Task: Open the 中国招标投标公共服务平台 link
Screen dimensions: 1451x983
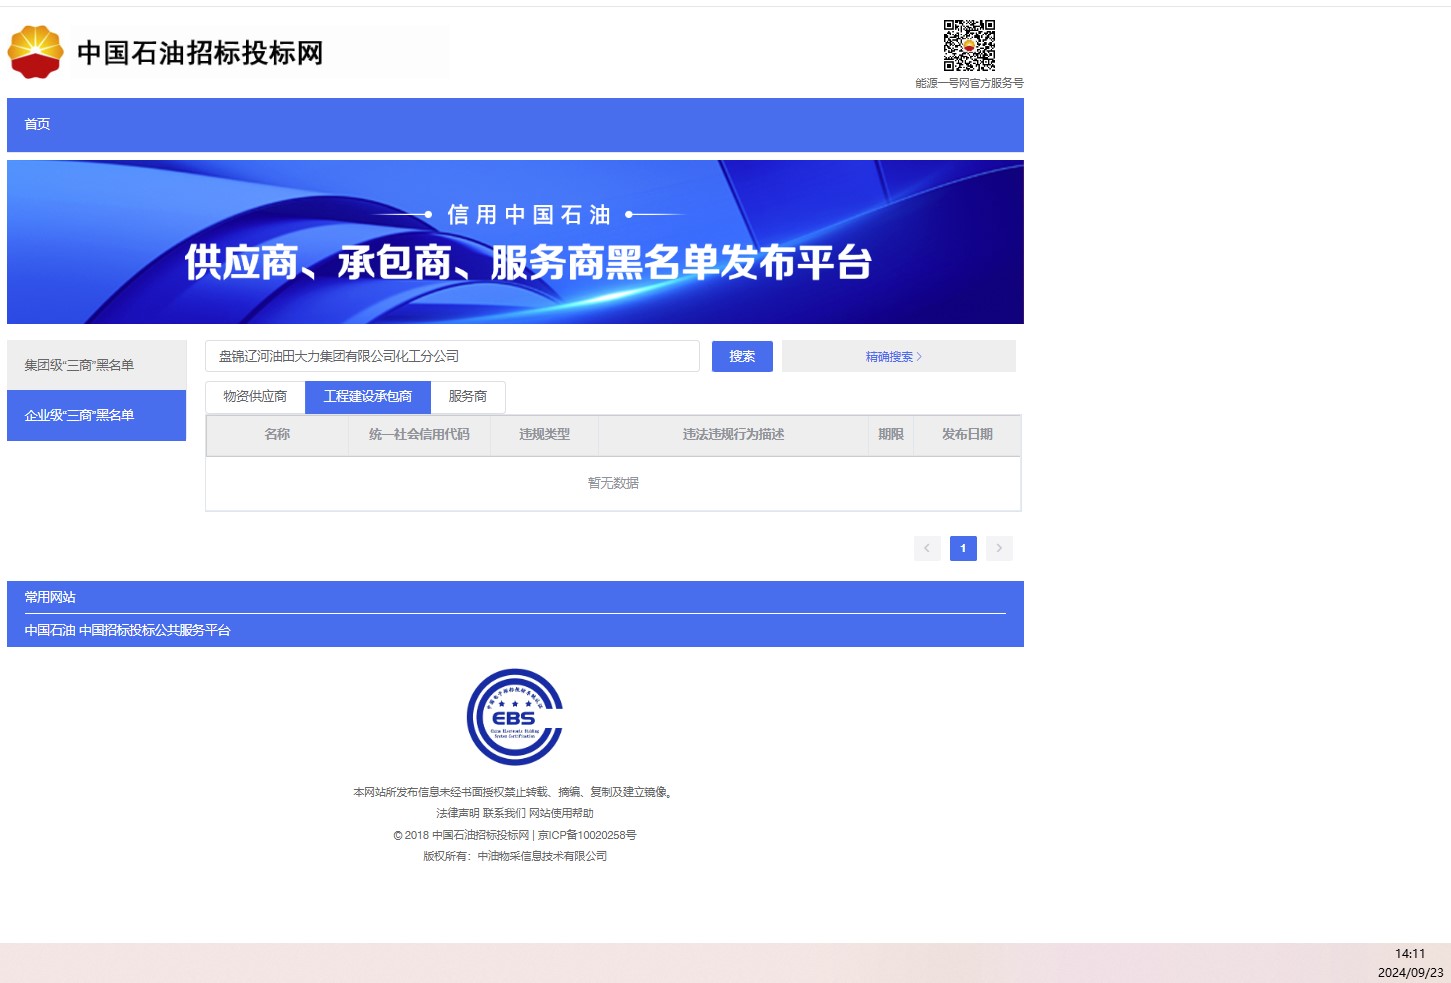Action: (155, 630)
